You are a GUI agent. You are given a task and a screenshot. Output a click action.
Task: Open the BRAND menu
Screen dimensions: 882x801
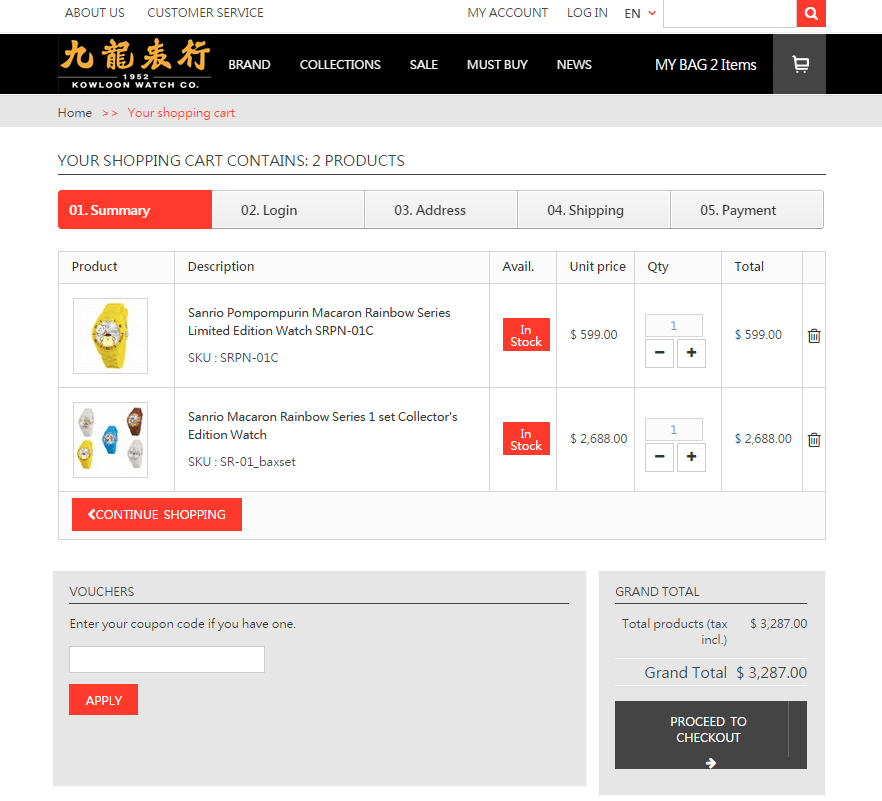tap(249, 65)
